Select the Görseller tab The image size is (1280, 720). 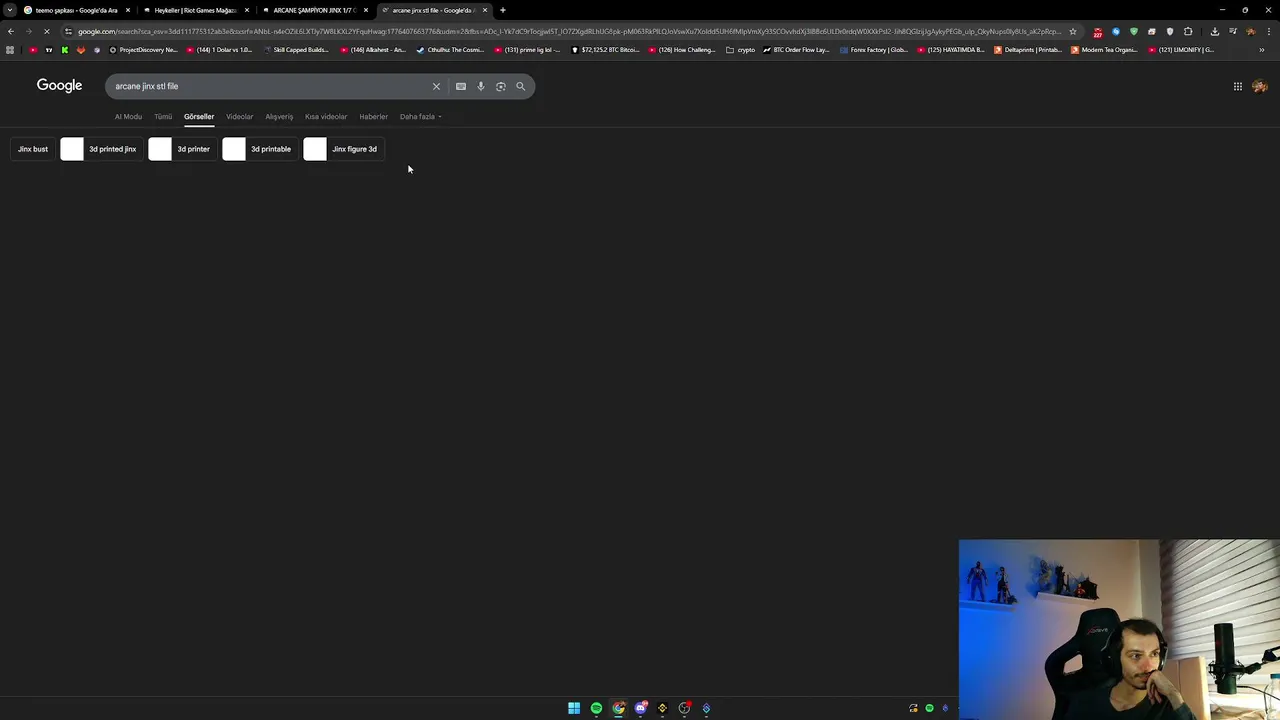click(199, 117)
